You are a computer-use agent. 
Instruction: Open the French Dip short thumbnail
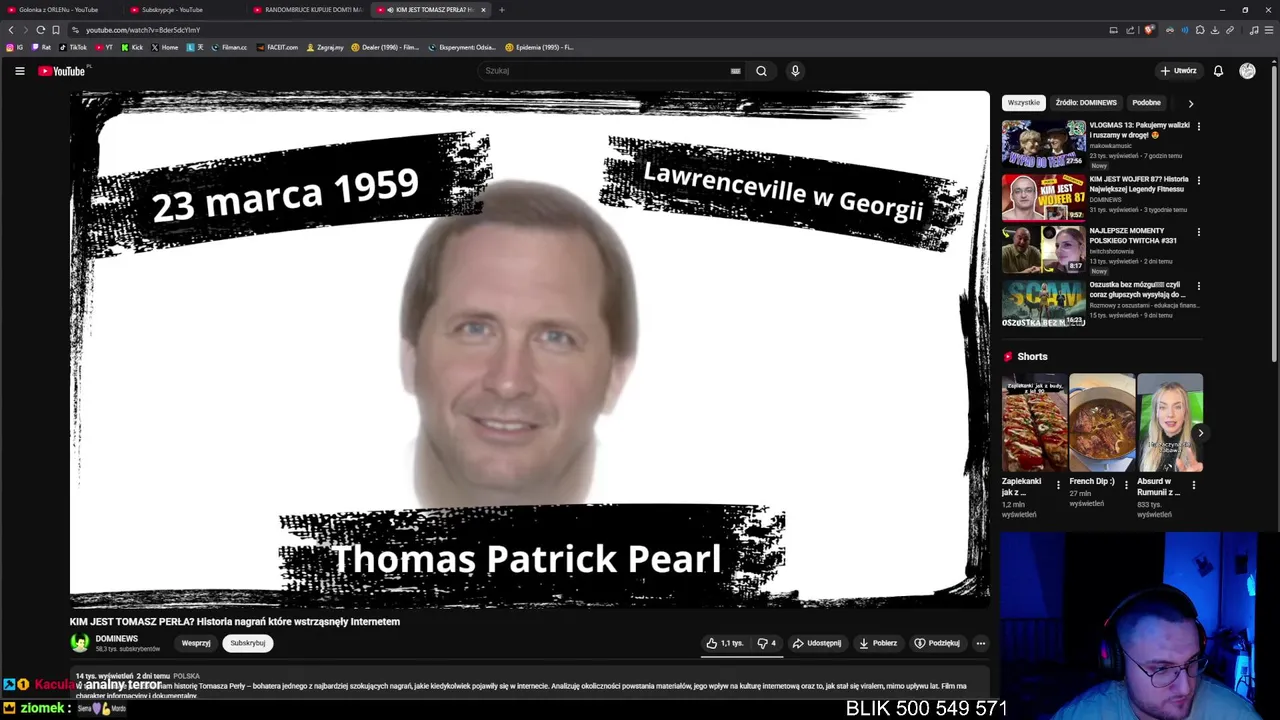1102,422
